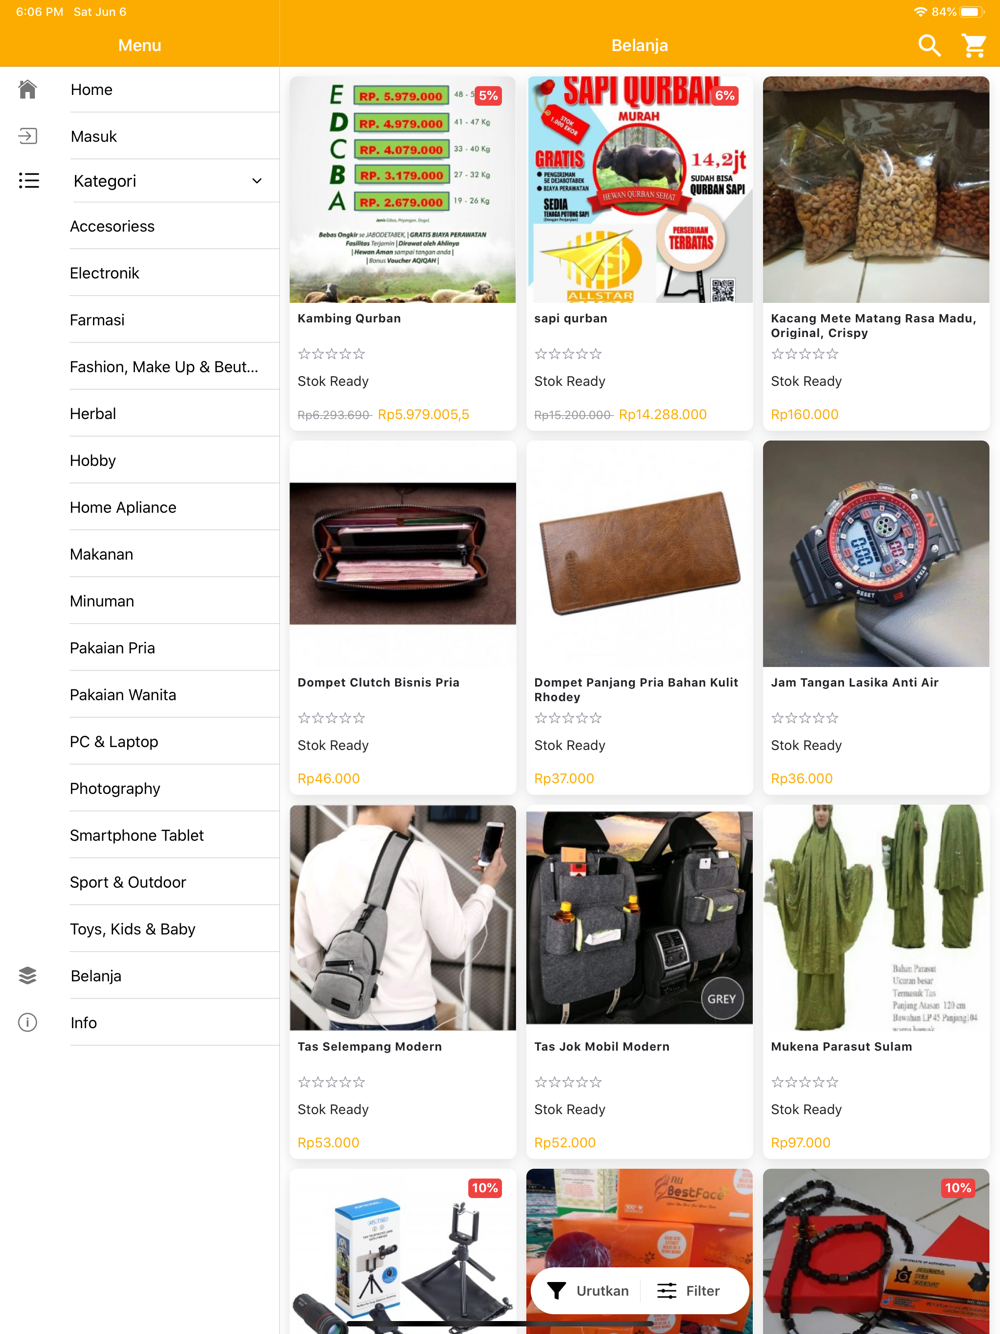Tap the Urutkan sort button

coord(589,1291)
